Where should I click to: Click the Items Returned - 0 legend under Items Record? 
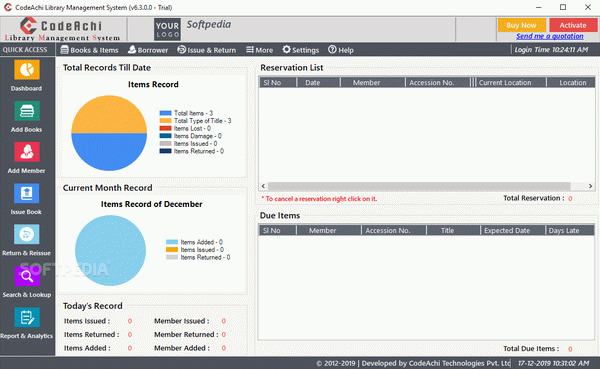click(192, 152)
